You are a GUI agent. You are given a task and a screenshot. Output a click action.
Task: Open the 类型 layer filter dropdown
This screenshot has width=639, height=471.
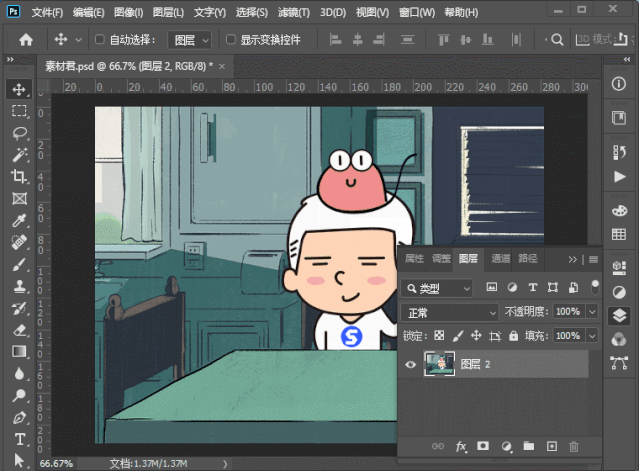point(436,288)
